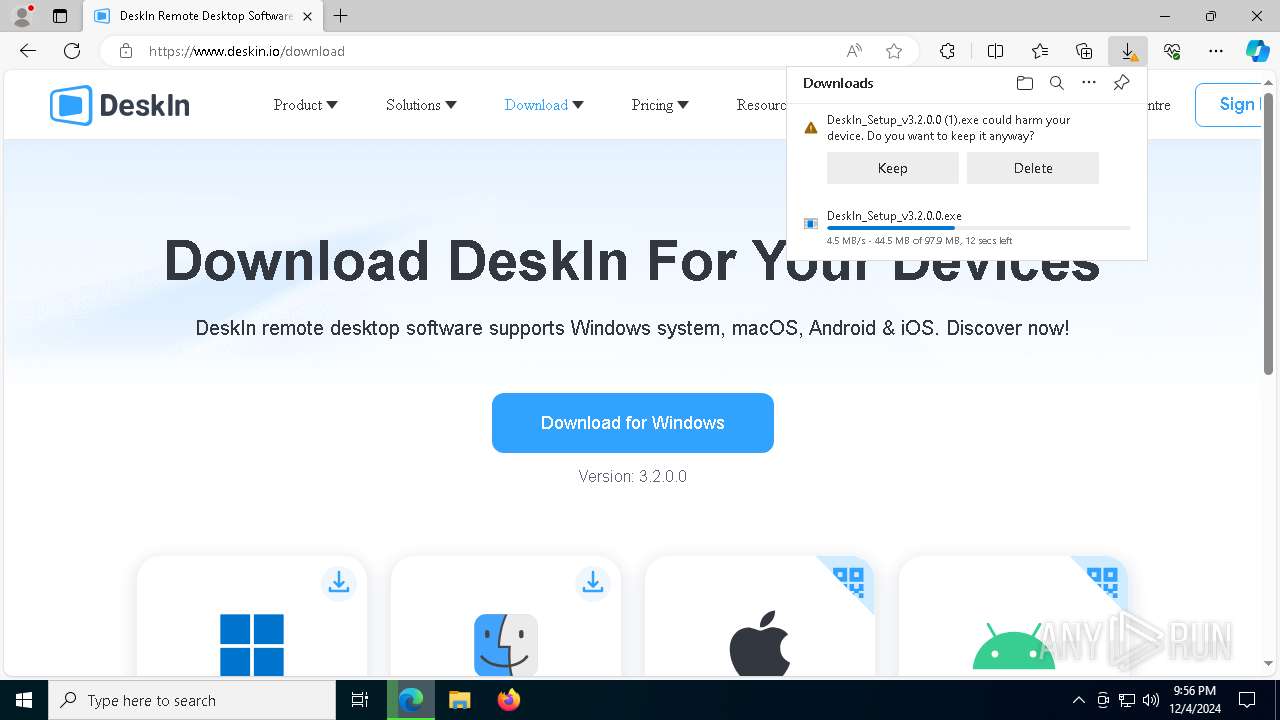Pin the Downloads panel
Screen dimensions: 1280x720
coord(1121,83)
